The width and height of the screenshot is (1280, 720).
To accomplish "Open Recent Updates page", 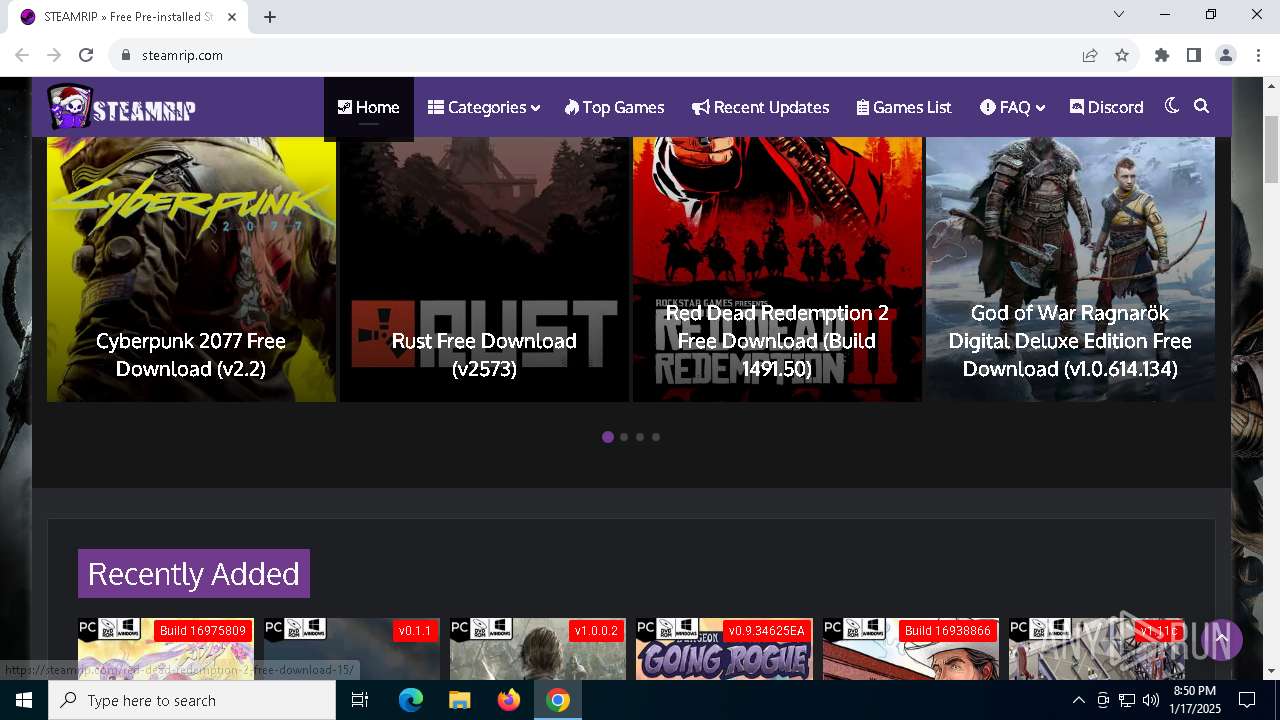I will point(760,107).
